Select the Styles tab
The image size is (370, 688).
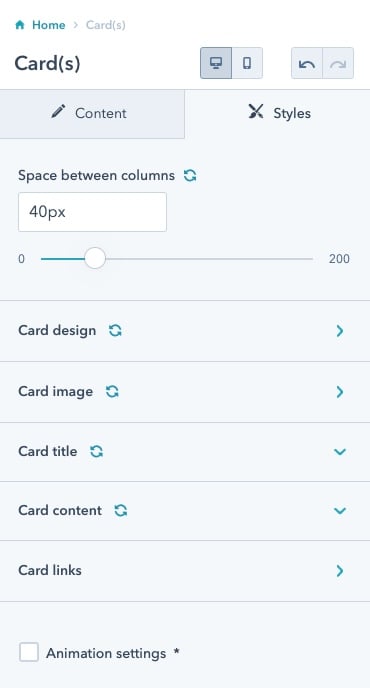click(x=277, y=114)
